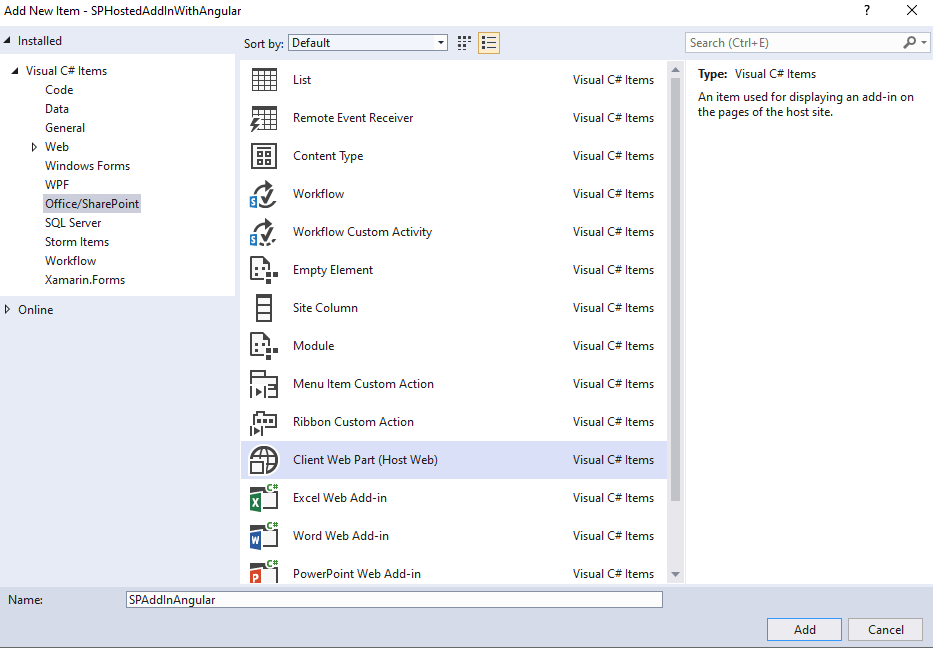Open search options dropdown arrow

(923, 43)
